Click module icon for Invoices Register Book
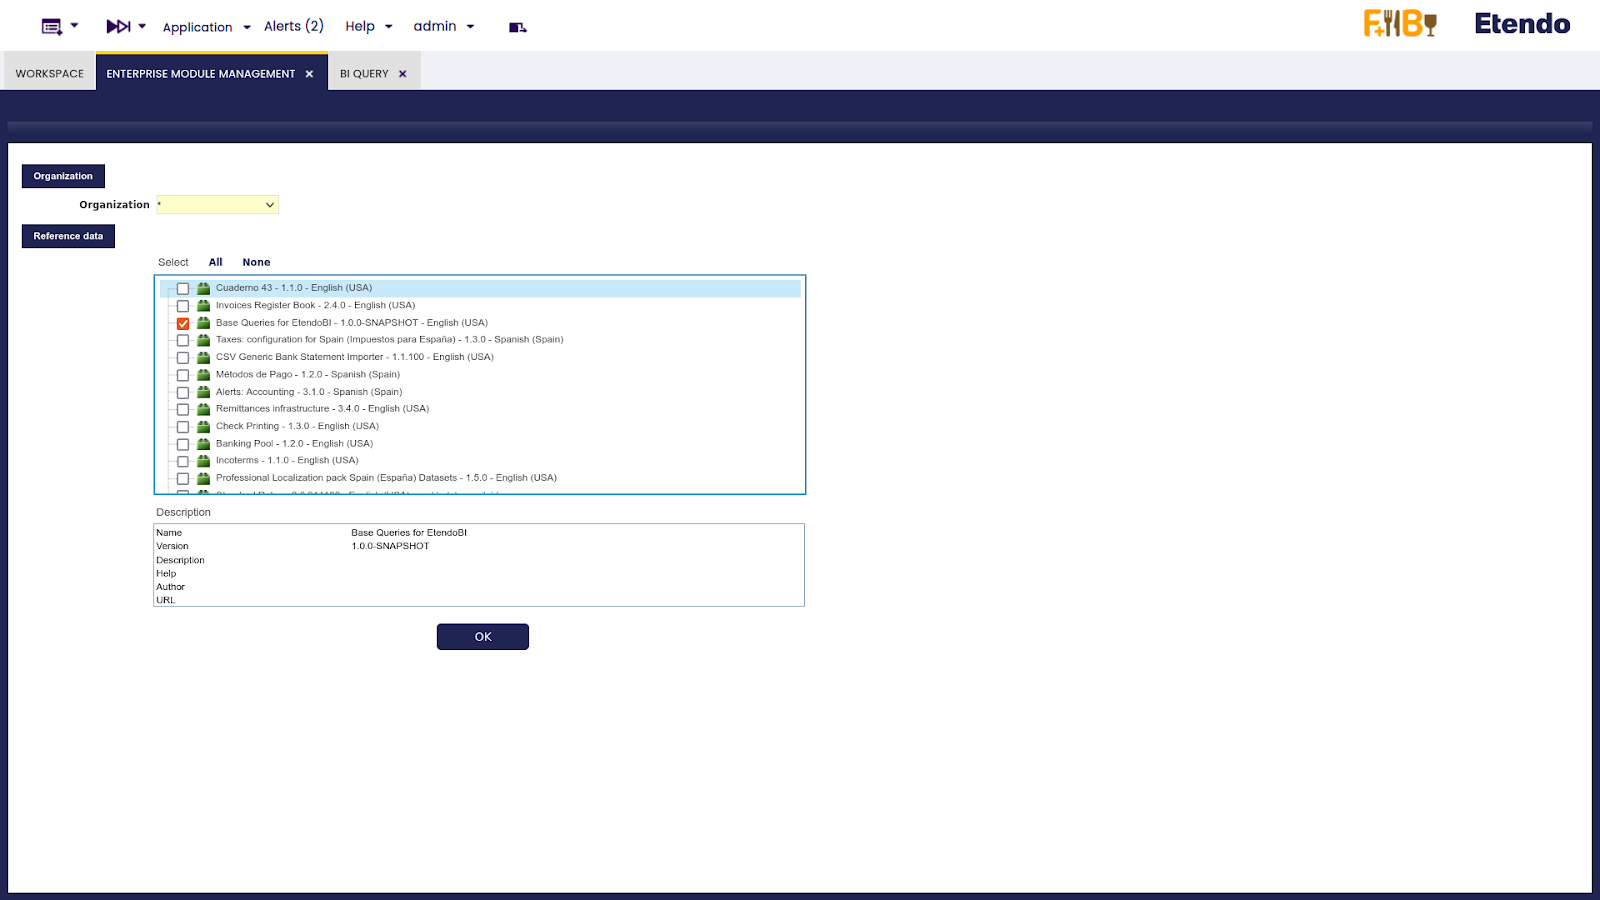Viewport: 1600px width, 900px height. click(x=203, y=306)
